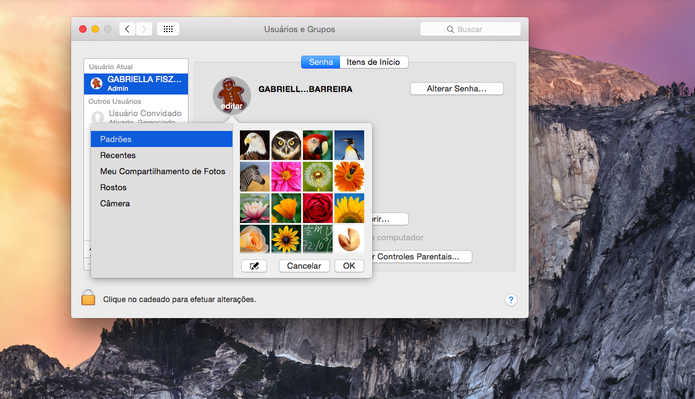
Task: Minimize the window with the yellow button
Action: point(95,29)
